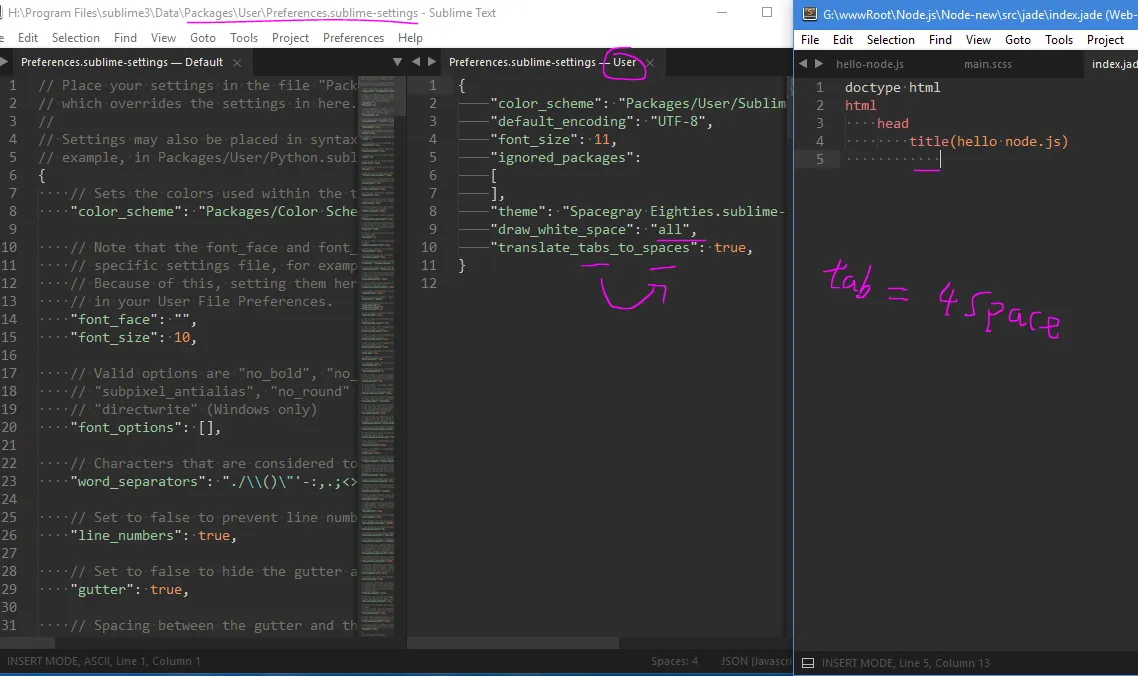Open the Edit menu in the right Sublime window
Image resolution: width=1138 pixels, height=676 pixels.
click(843, 40)
